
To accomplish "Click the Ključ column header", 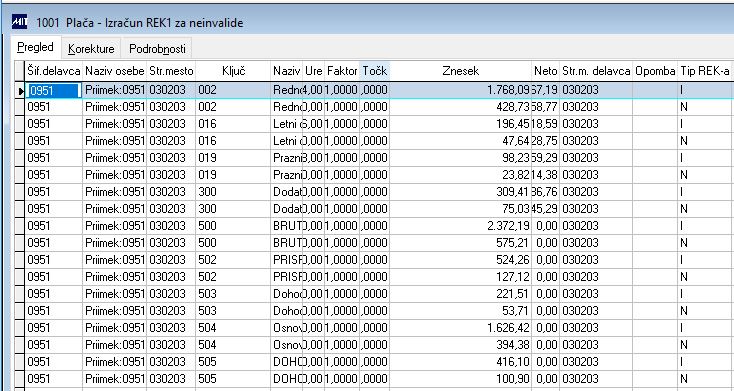I will (x=234, y=71).
